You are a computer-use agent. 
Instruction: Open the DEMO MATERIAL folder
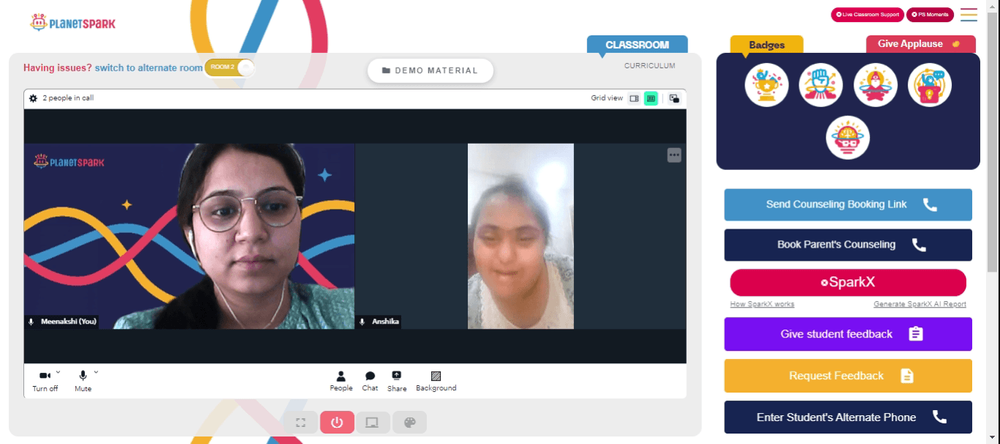coord(430,71)
